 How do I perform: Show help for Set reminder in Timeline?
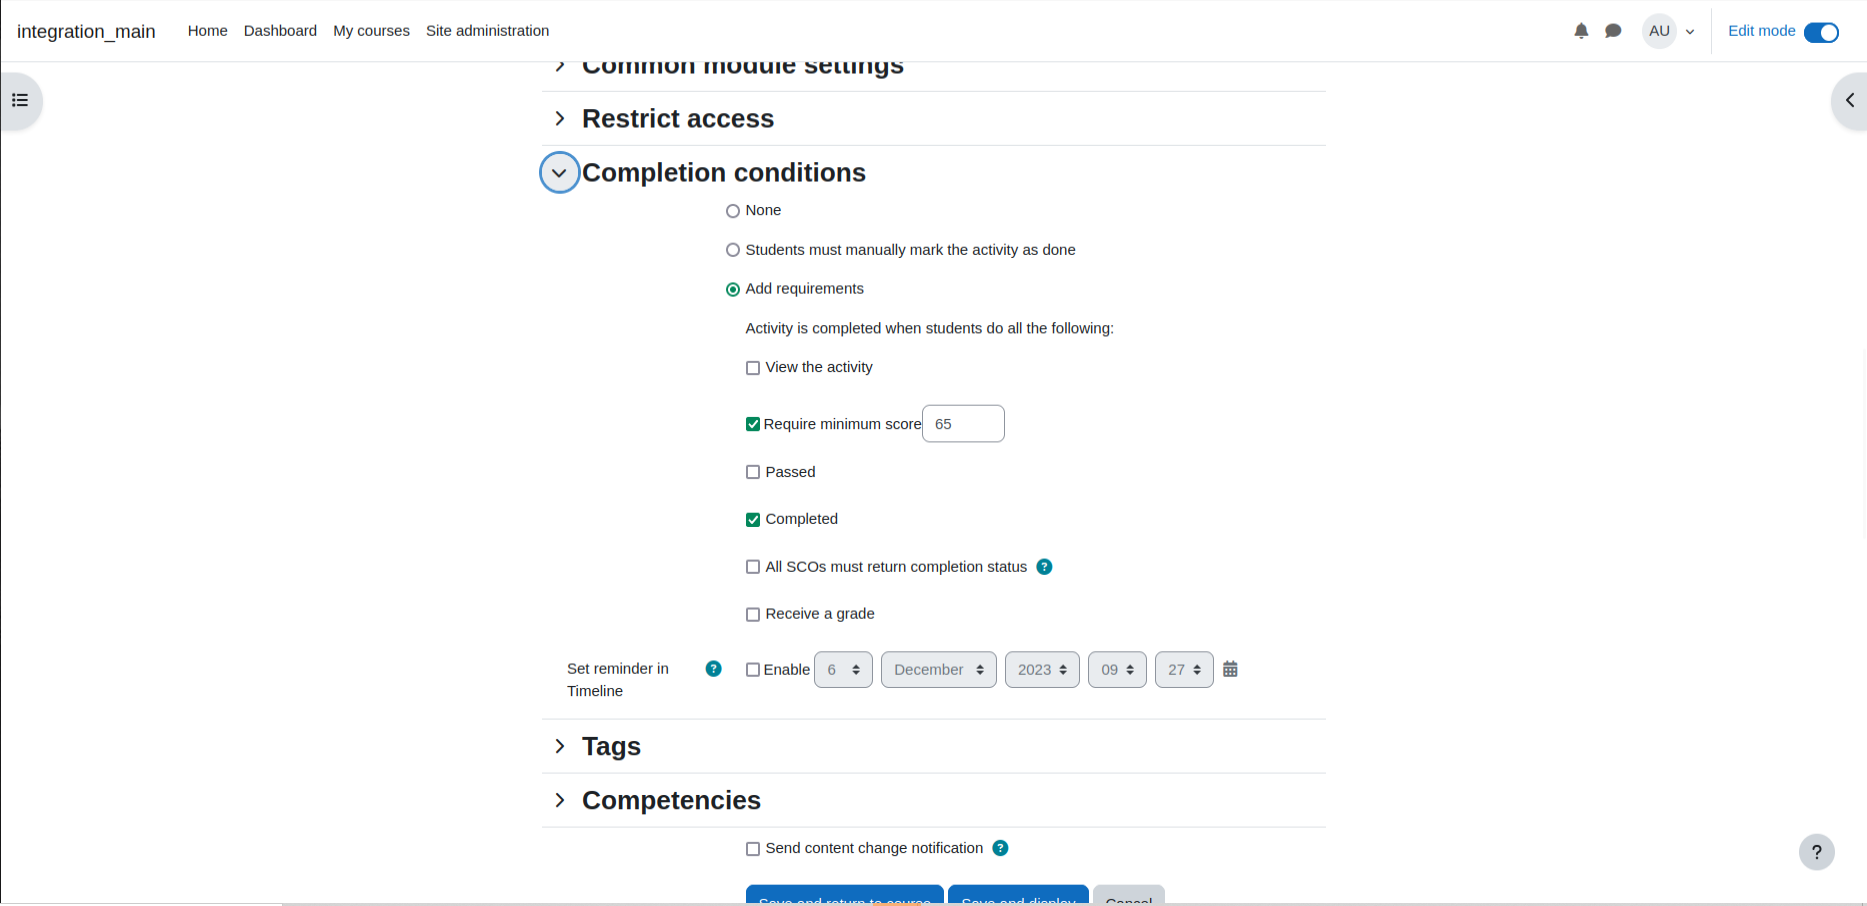click(713, 669)
